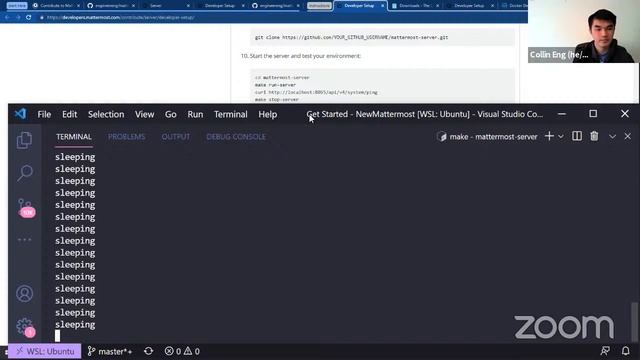Go forward in the browser

pos(18,18)
